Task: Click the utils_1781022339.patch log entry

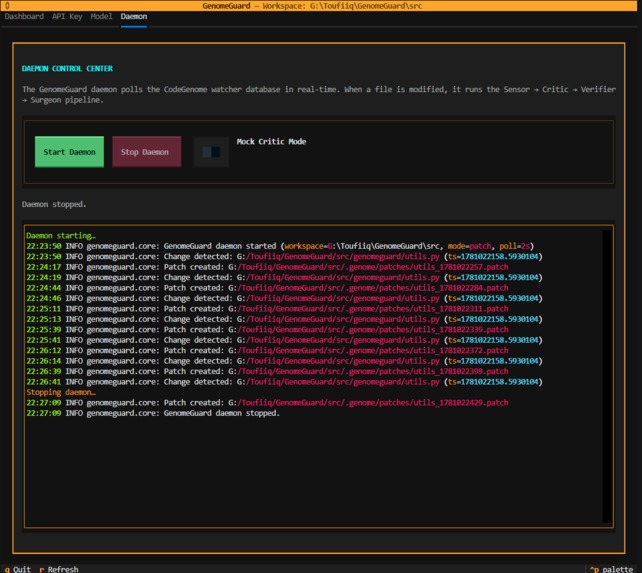Action: 267,330
